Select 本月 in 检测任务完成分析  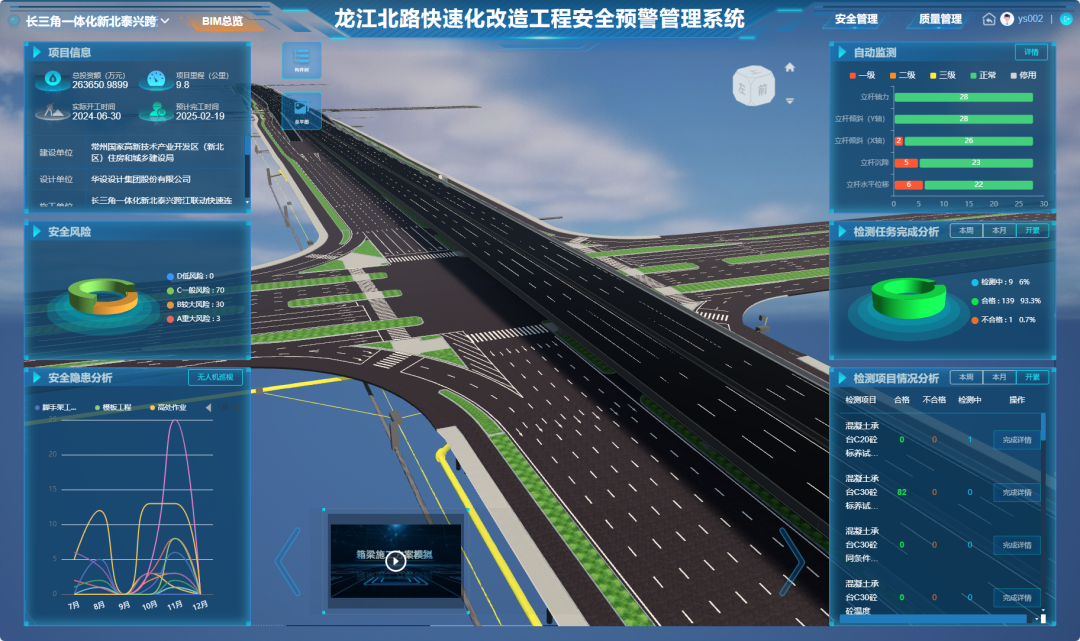tap(999, 231)
